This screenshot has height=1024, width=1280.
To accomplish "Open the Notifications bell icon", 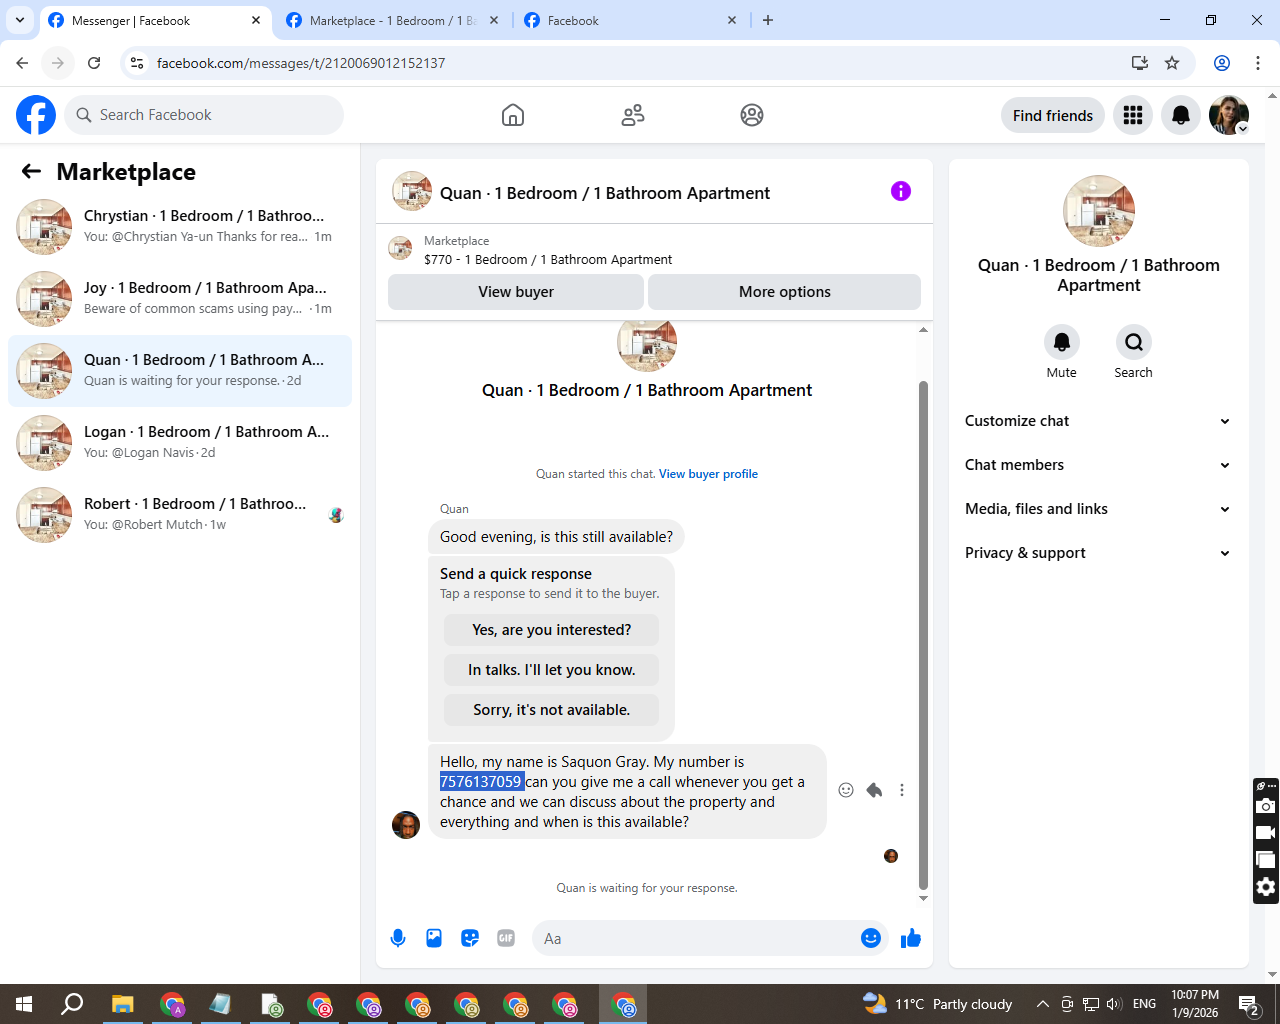I will [1181, 116].
